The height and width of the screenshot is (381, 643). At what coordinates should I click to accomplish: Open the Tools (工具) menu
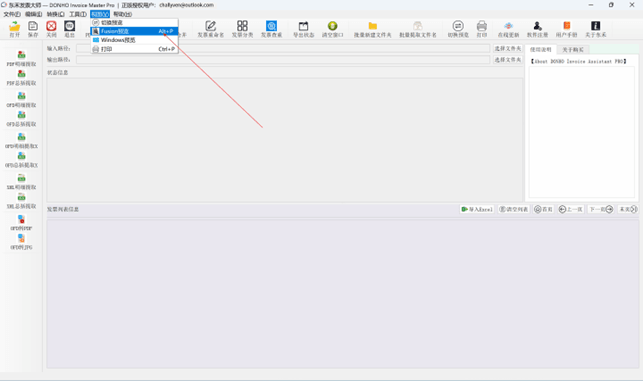78,14
